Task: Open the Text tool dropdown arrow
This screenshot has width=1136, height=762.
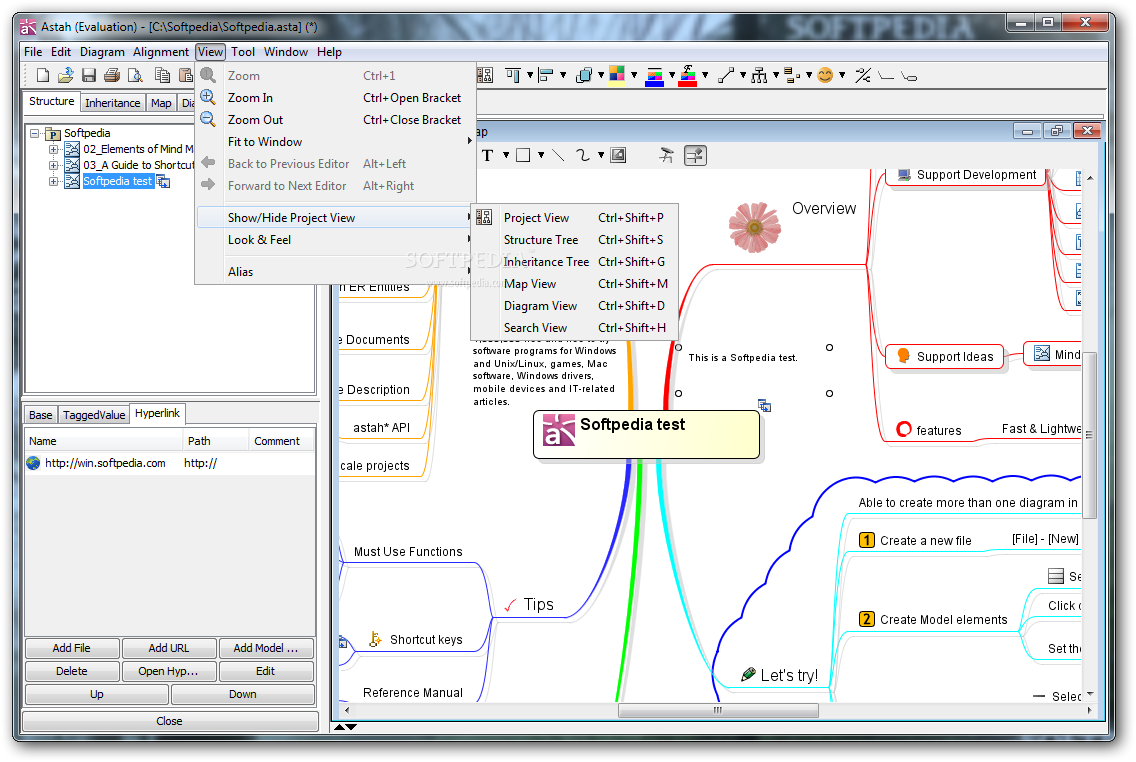Action: pyautogui.click(x=506, y=155)
